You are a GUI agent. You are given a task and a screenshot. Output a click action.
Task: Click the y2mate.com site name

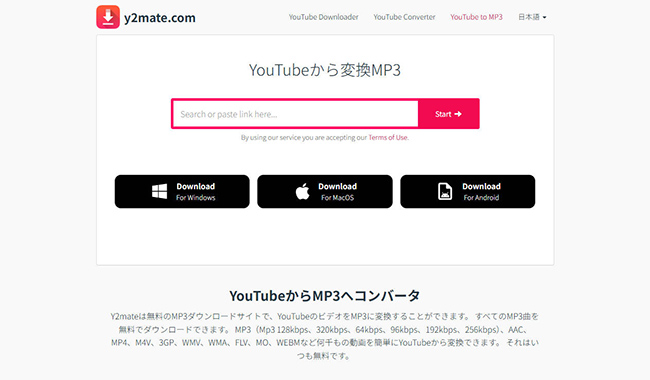(160, 18)
